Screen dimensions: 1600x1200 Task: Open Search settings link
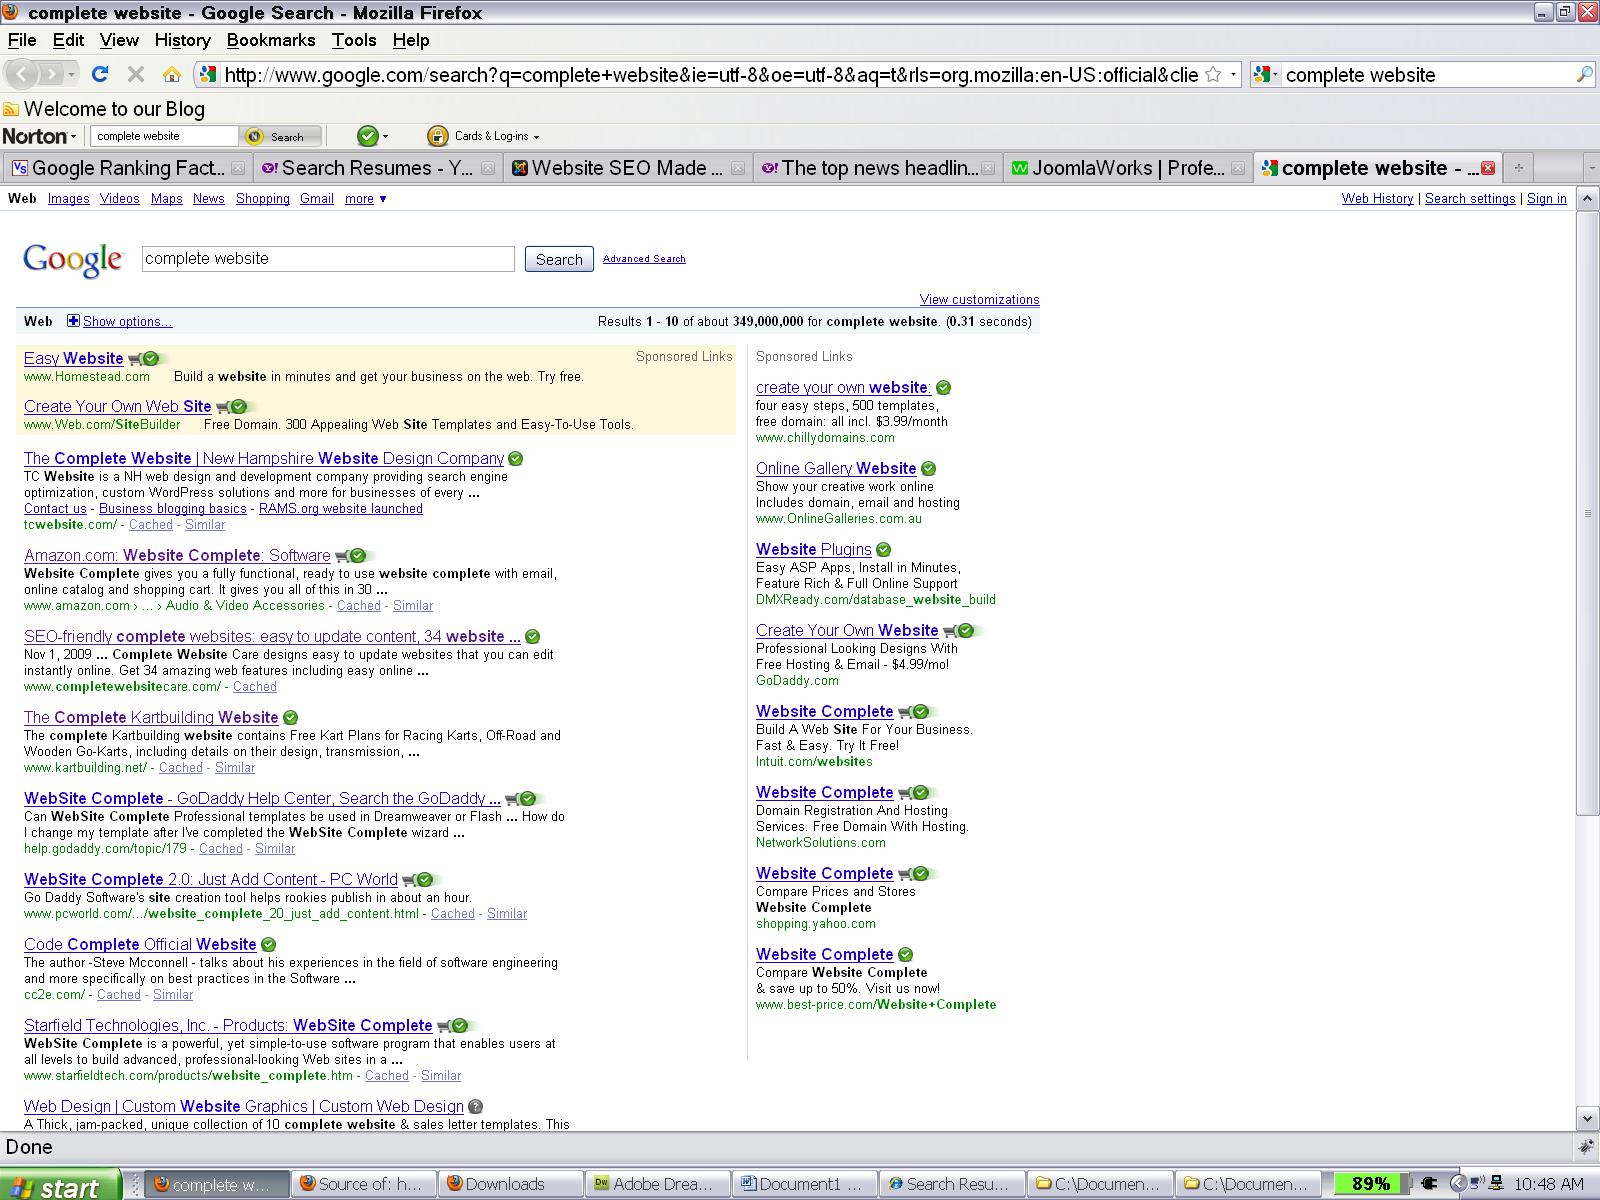click(x=1470, y=199)
